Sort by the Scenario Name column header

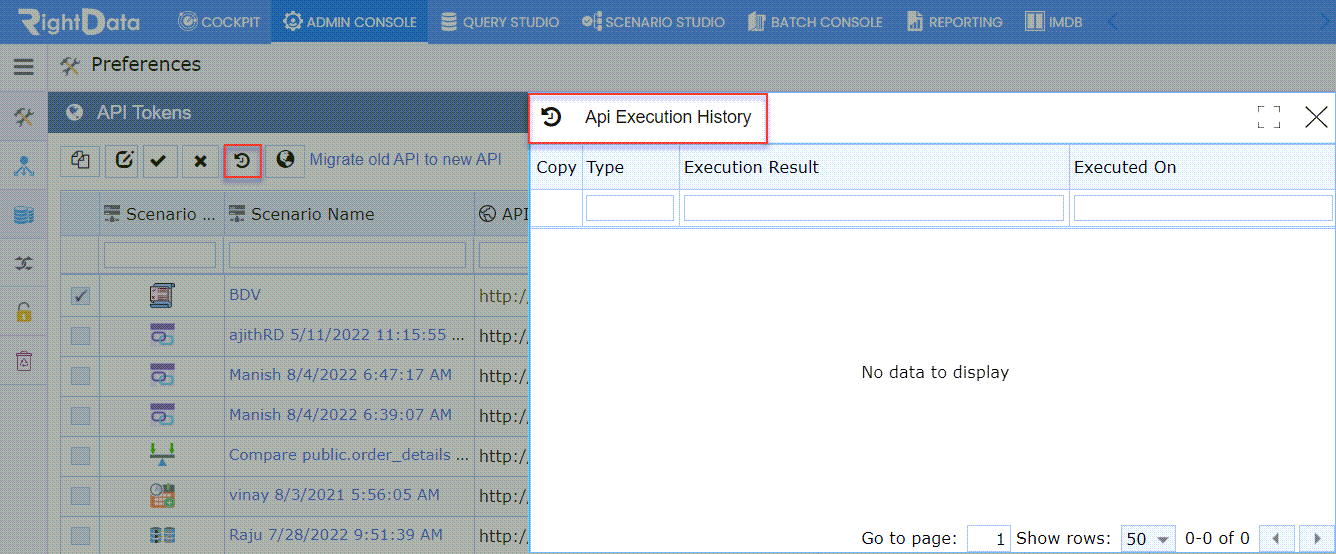[x=312, y=214]
